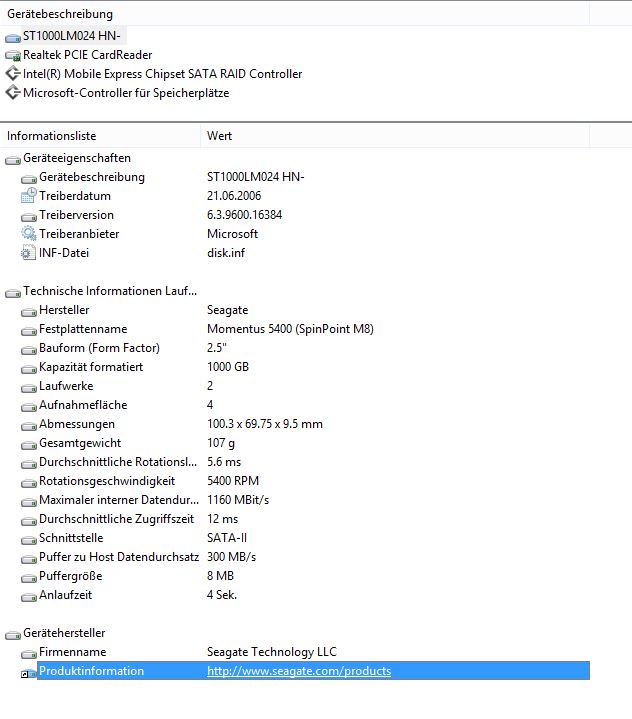This screenshot has width=632, height=719.
Task: Click the value 4 Sek.
Action: [222, 595]
